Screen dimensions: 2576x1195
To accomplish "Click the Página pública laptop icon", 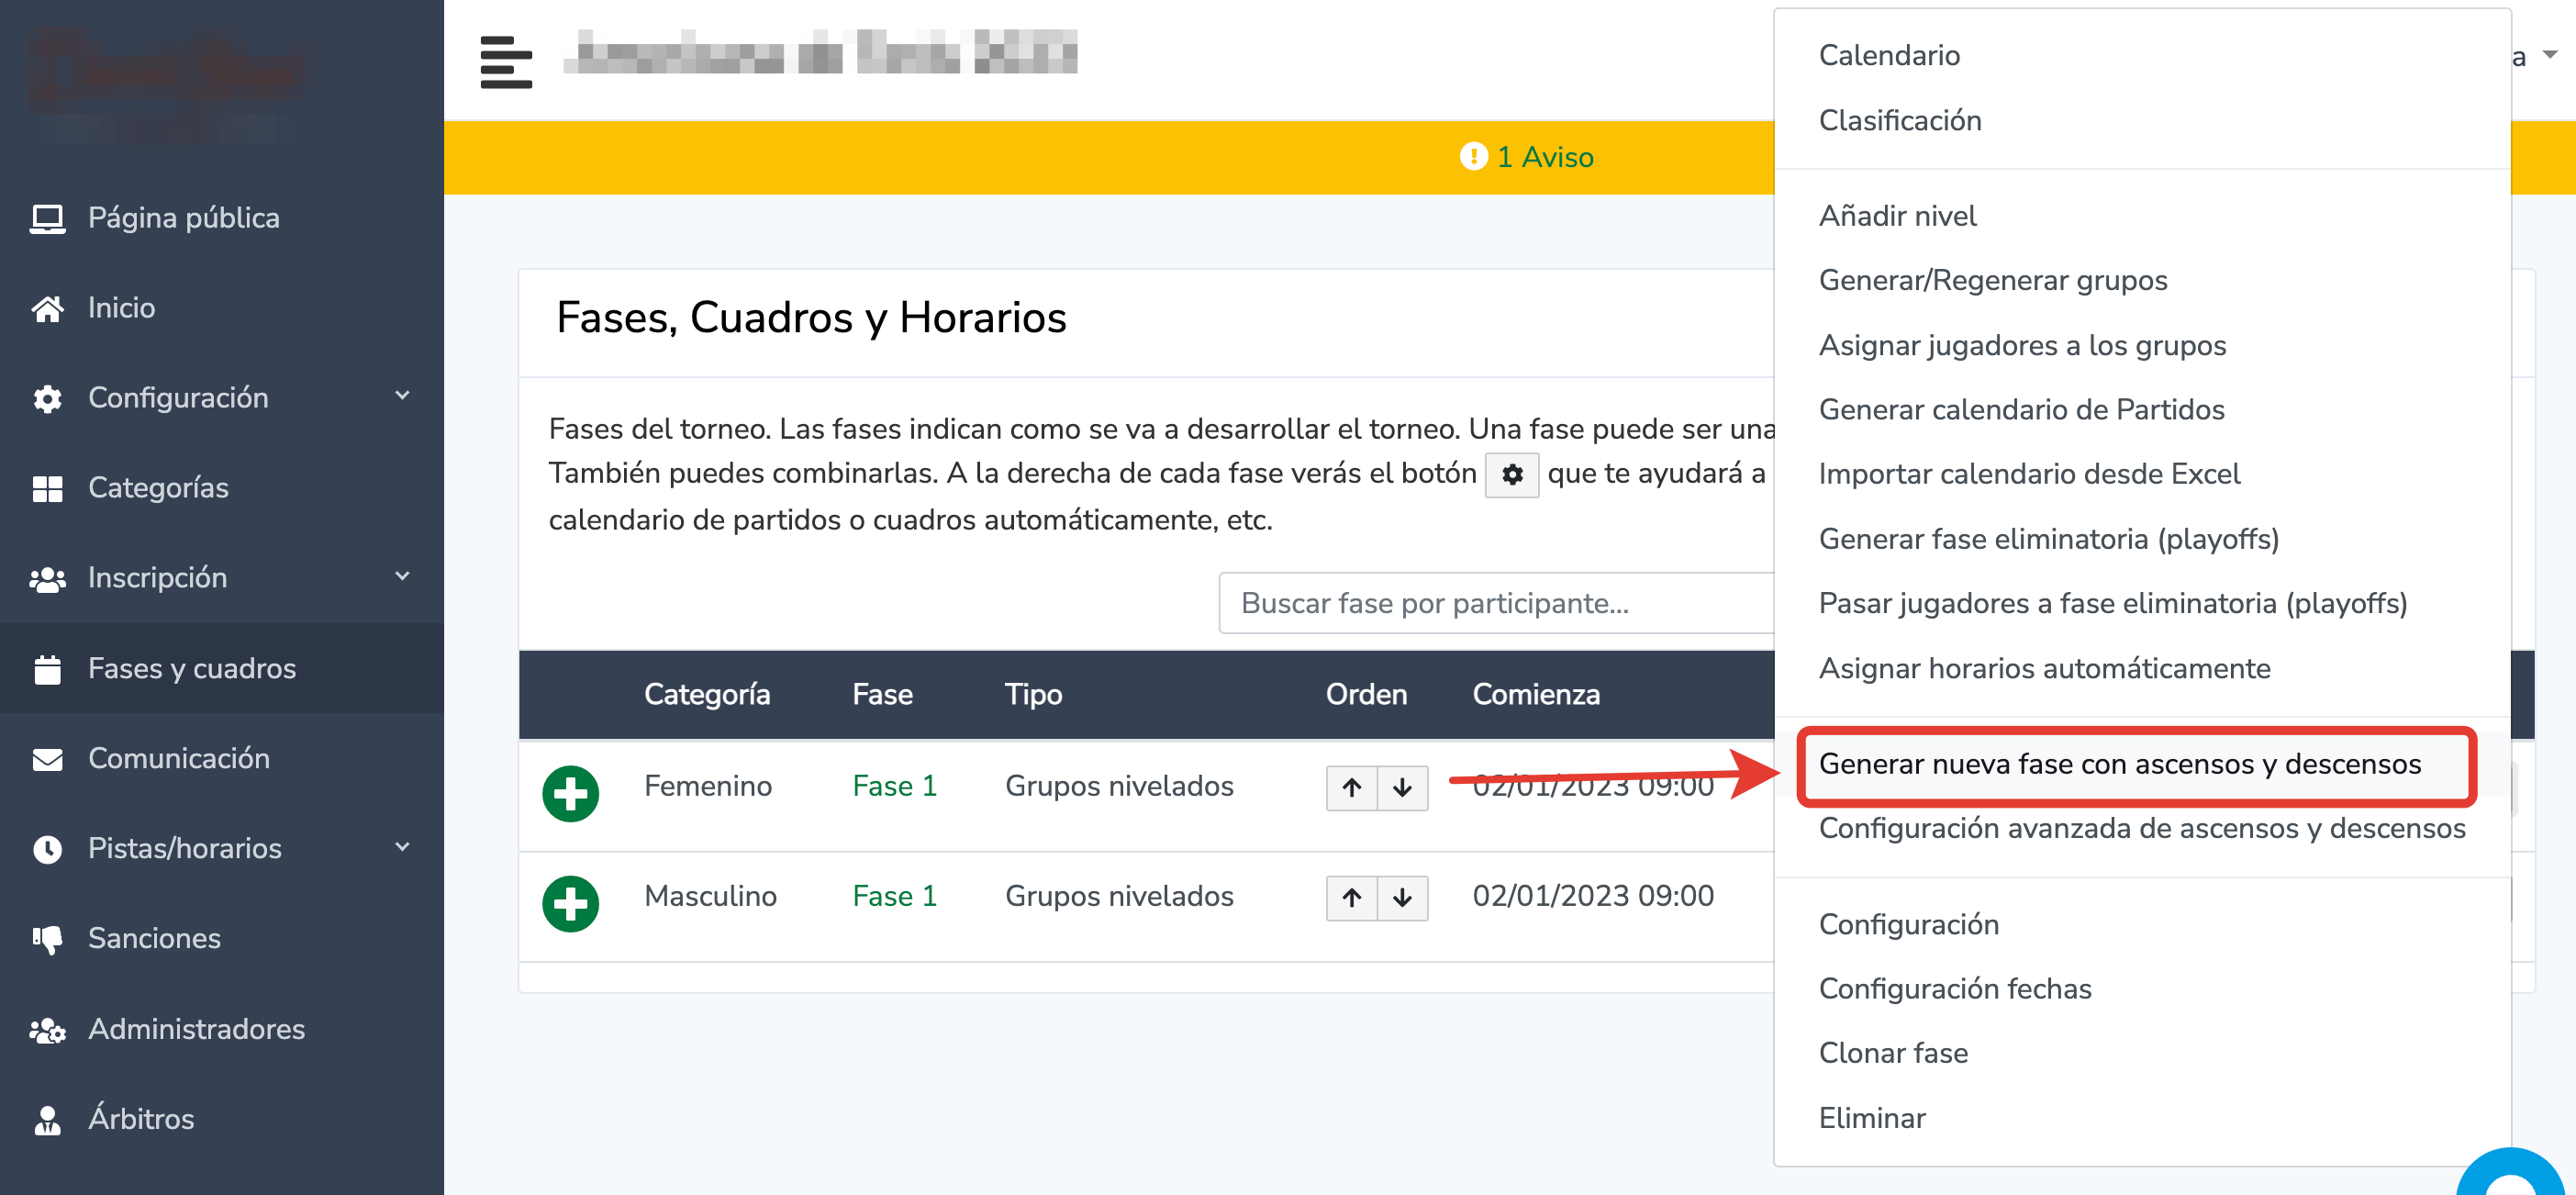I will (47, 218).
